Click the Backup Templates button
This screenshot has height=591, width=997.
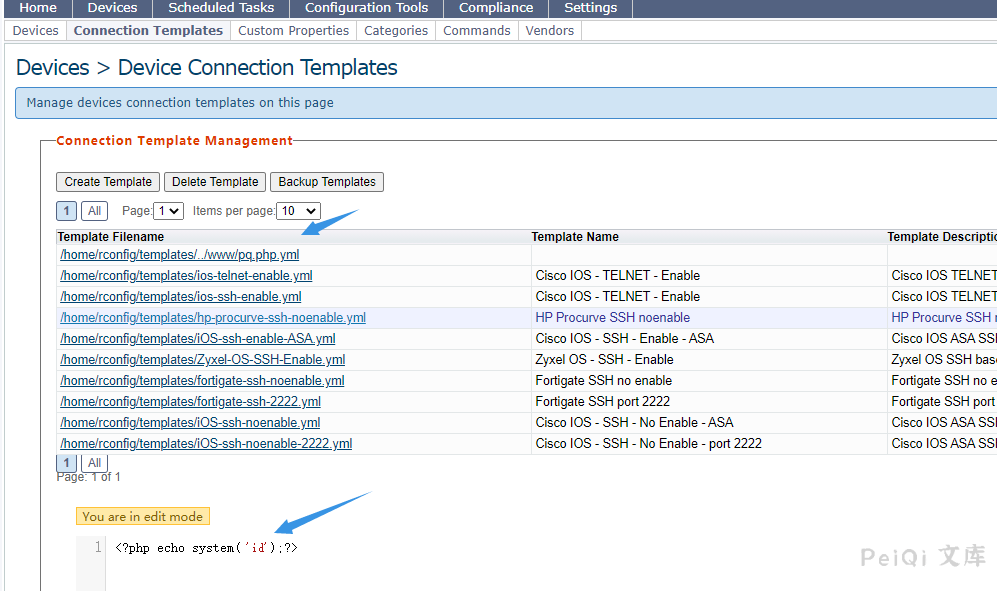pyautogui.click(x=327, y=182)
